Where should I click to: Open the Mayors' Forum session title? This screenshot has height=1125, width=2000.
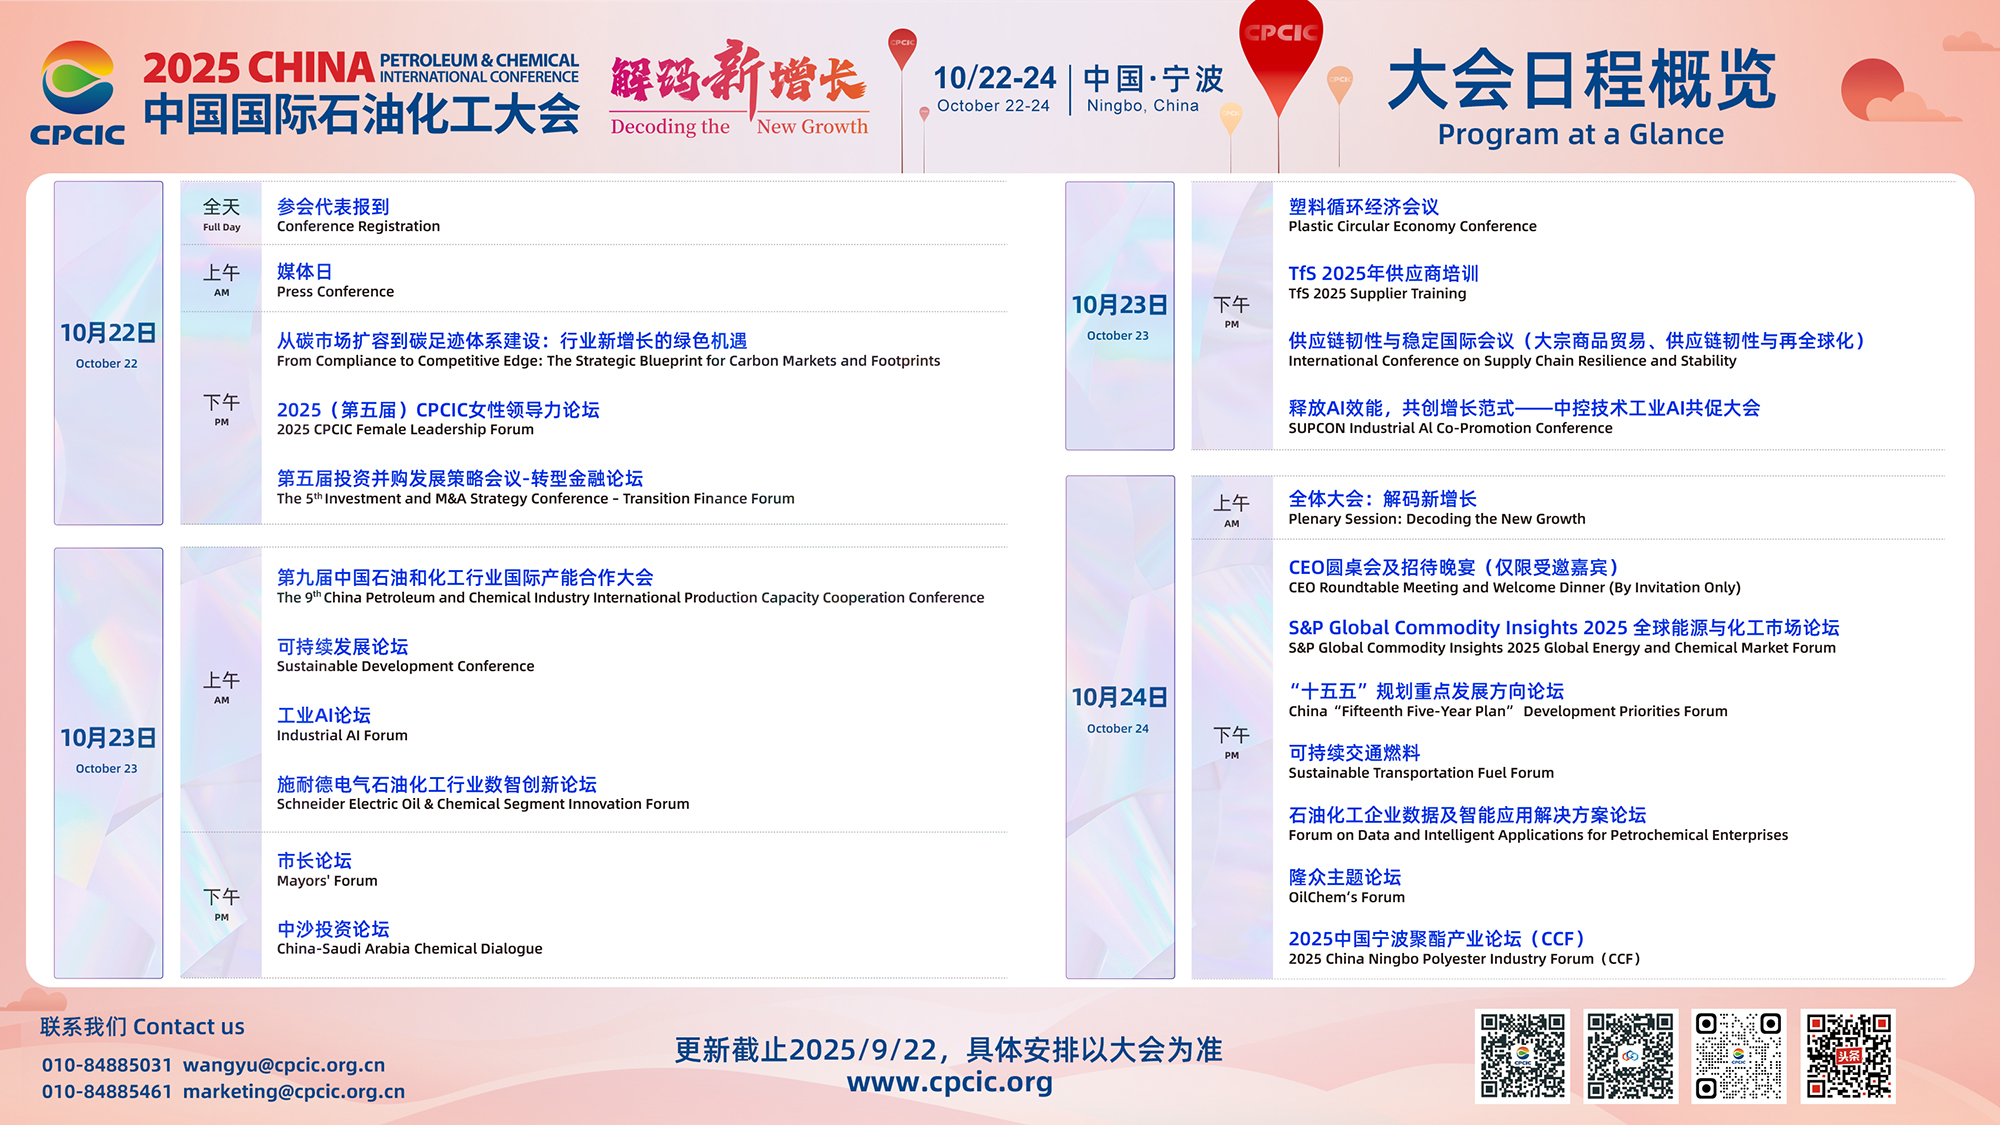tap(314, 861)
